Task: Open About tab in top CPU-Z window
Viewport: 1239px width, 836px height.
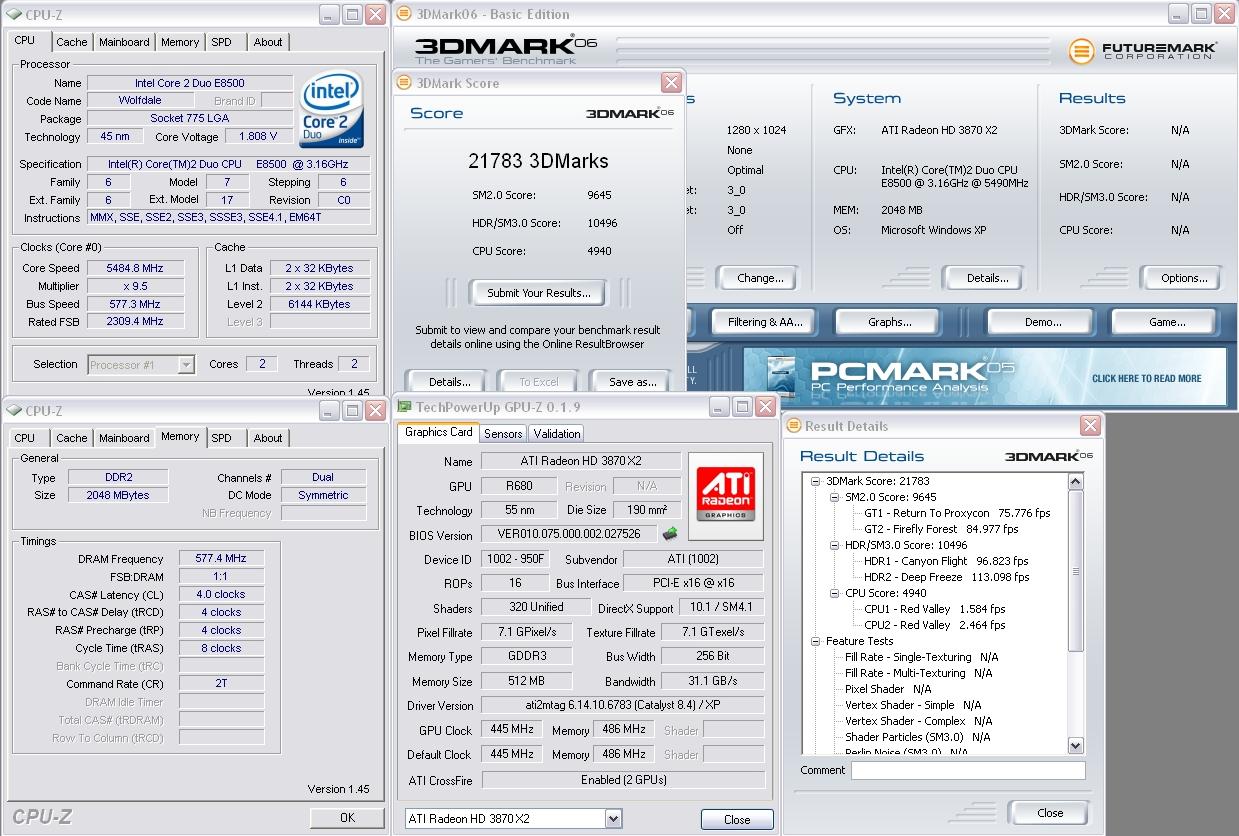Action: coord(268,42)
